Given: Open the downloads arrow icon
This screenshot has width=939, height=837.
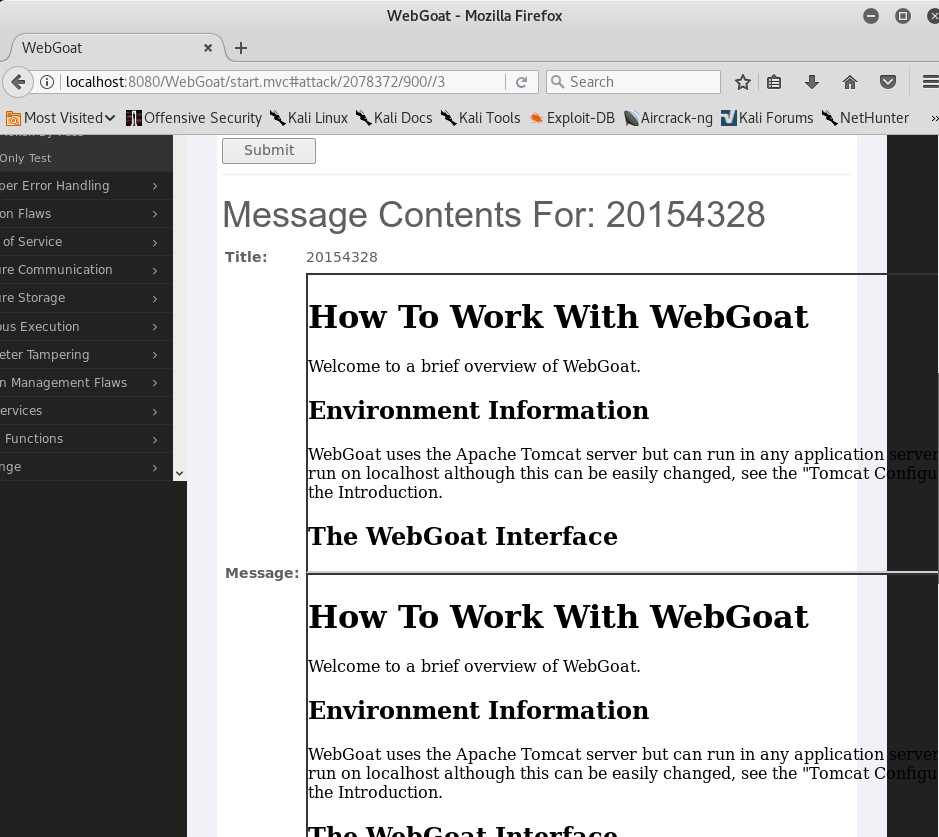Looking at the screenshot, I should point(811,82).
